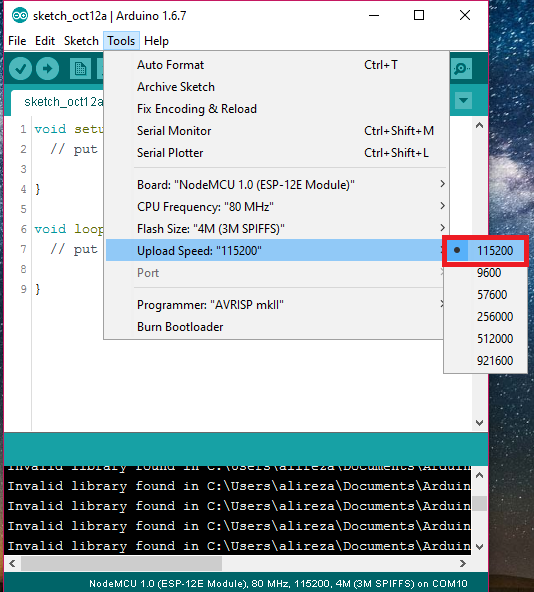The height and width of the screenshot is (592, 534).
Task: Close the Tools menu
Action: coord(121,41)
